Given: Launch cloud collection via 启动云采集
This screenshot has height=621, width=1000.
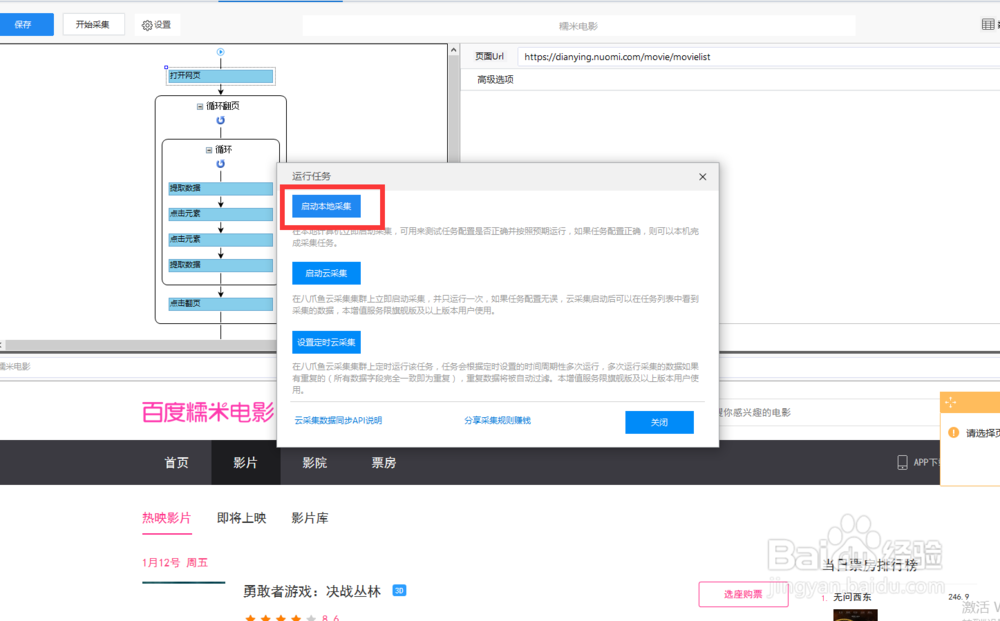Looking at the screenshot, I should [326, 273].
